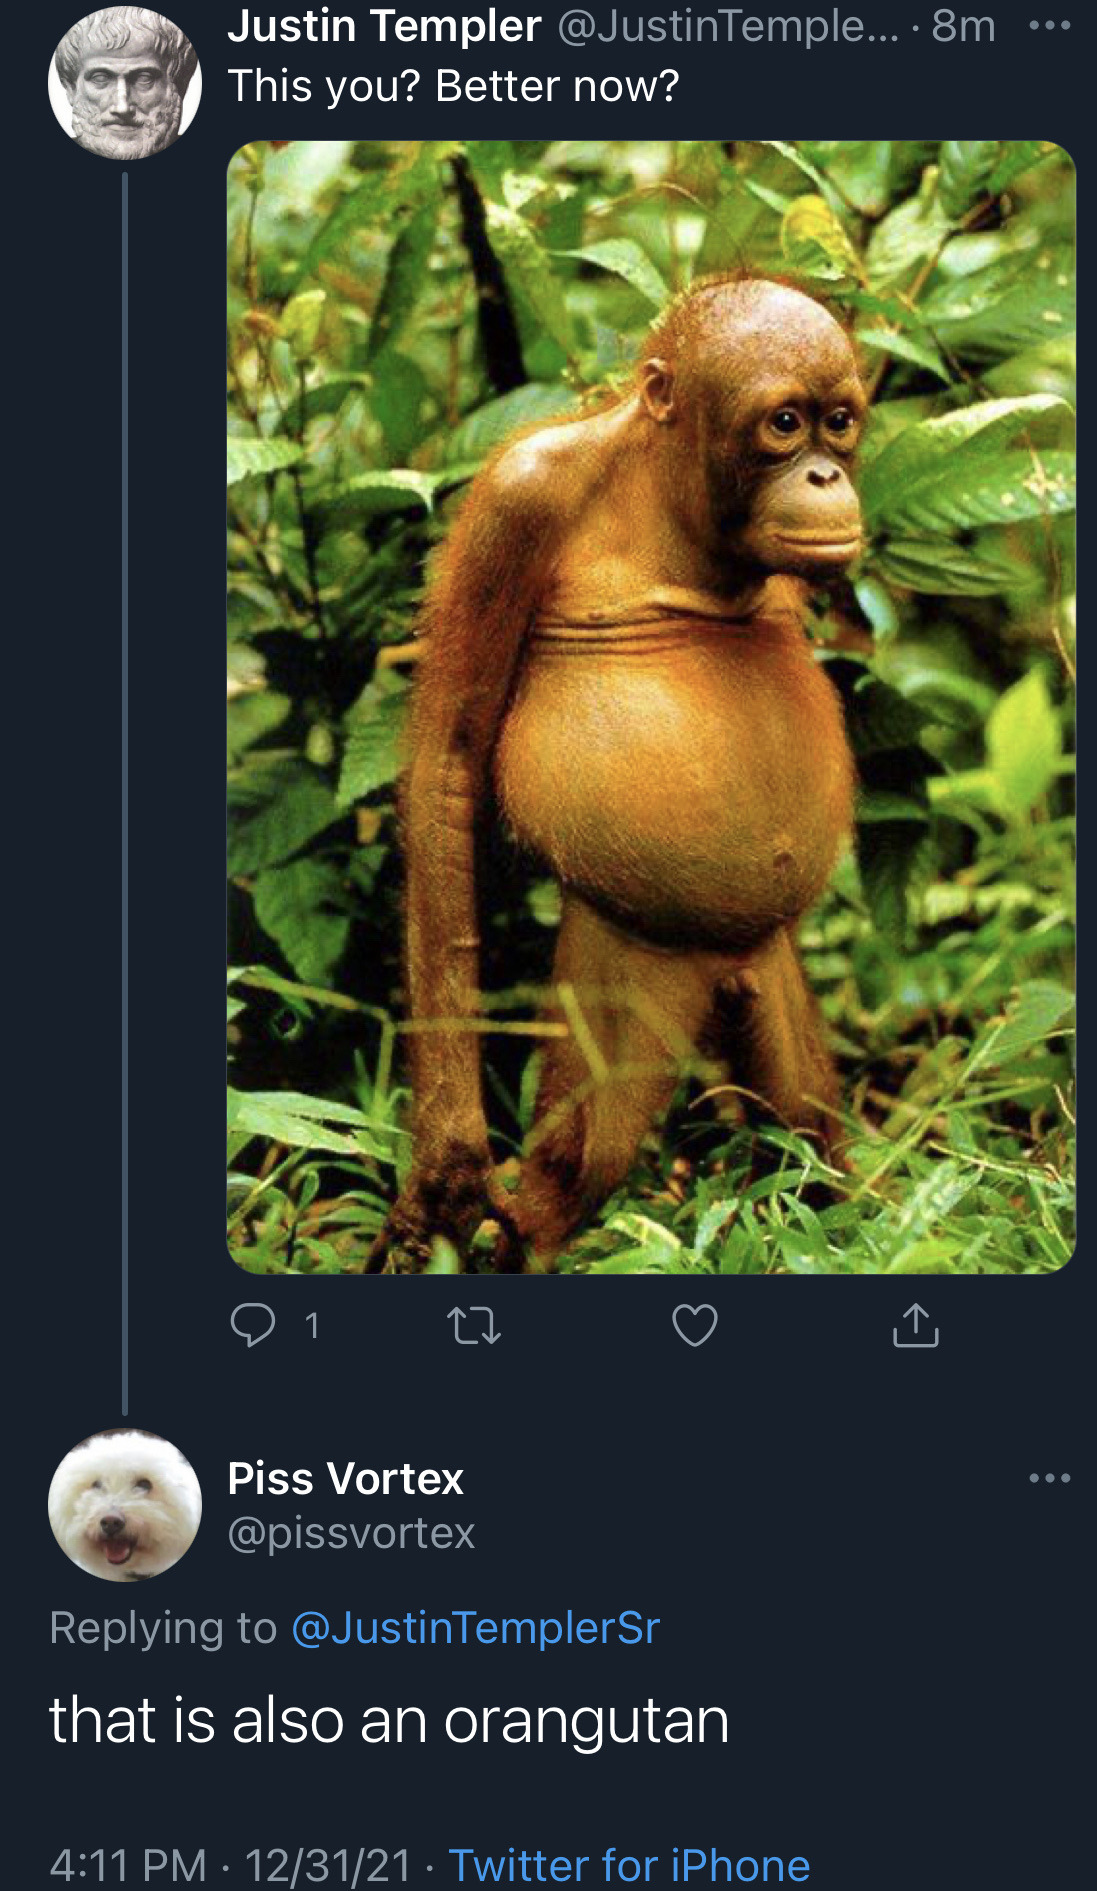1097x1891 pixels.
Task: Click the Twitter for iPhone source link
Action: (629, 1865)
